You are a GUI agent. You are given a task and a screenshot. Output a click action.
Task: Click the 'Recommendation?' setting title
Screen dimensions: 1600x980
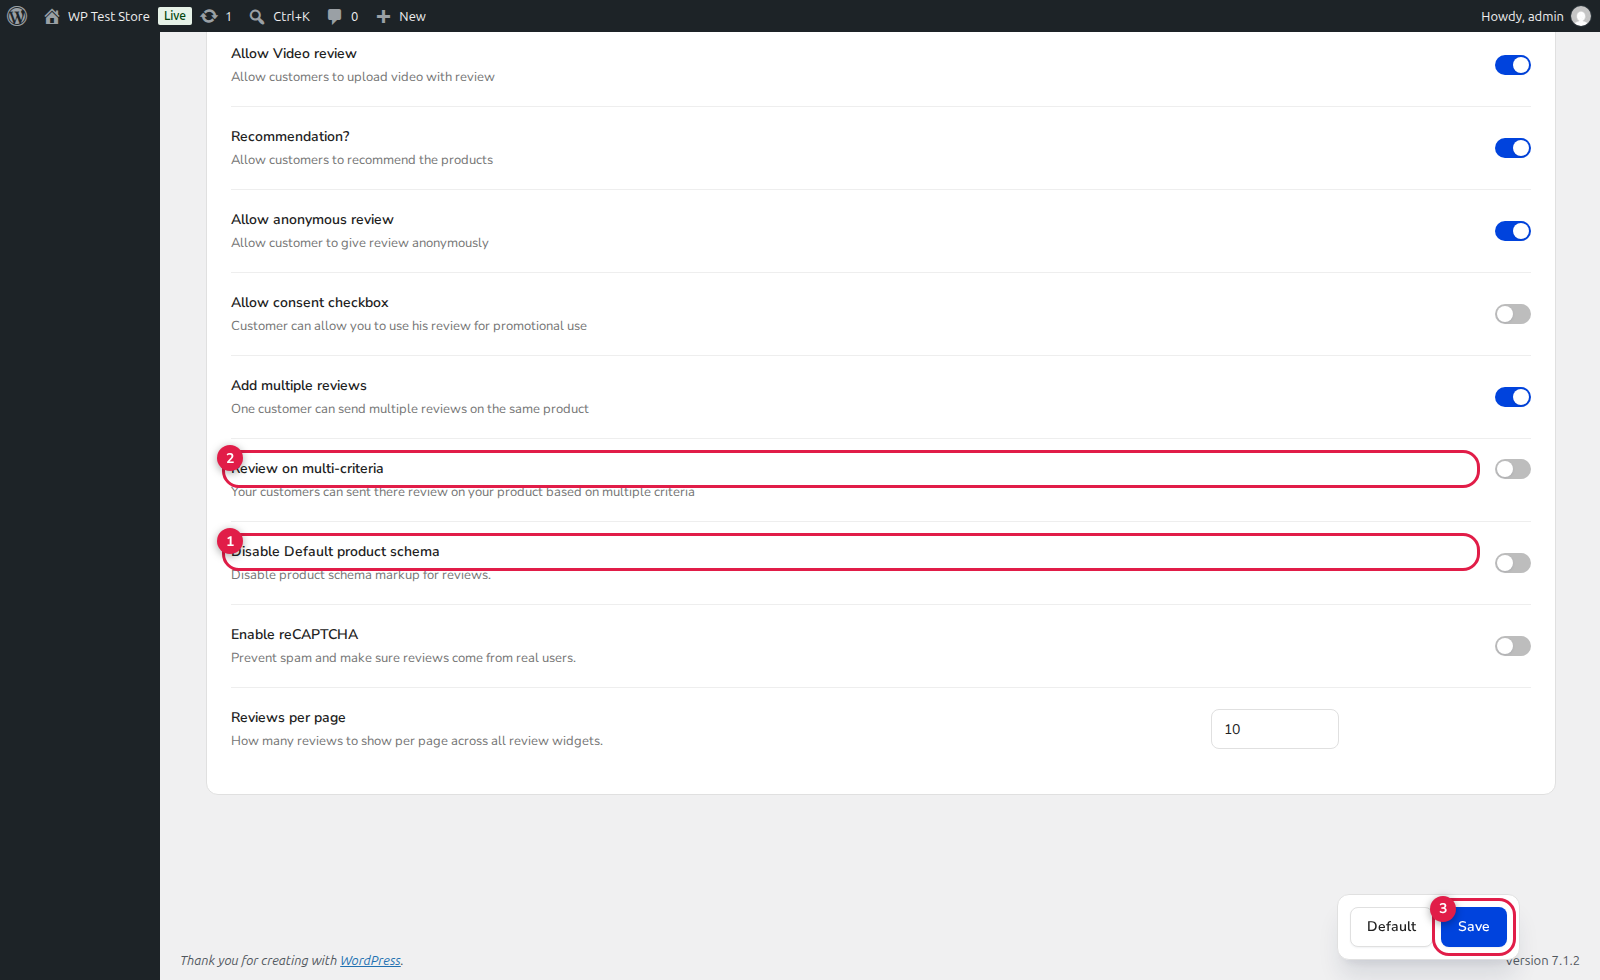pyautogui.click(x=290, y=137)
